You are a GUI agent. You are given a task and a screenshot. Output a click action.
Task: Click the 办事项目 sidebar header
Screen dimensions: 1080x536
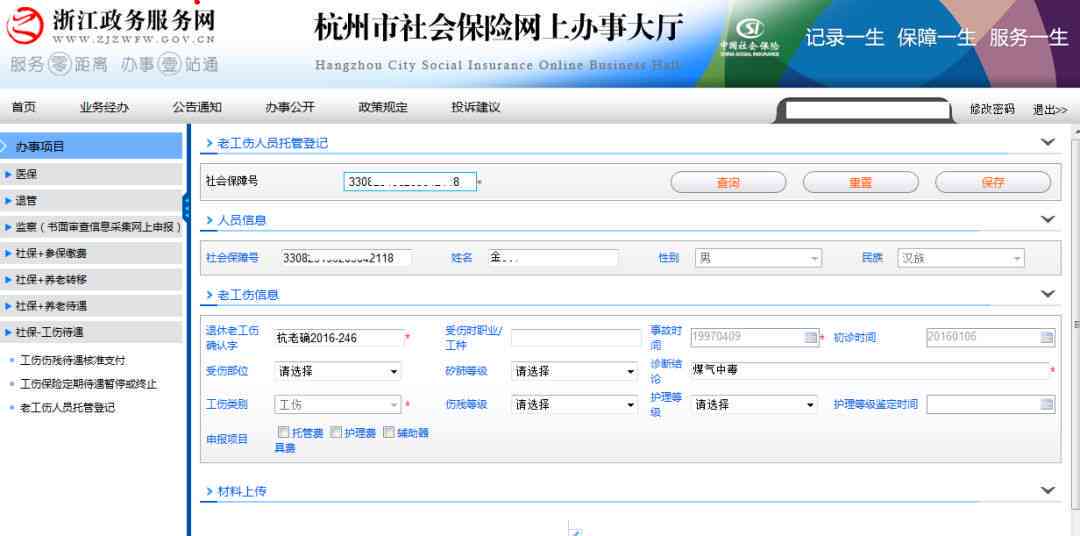[91, 146]
